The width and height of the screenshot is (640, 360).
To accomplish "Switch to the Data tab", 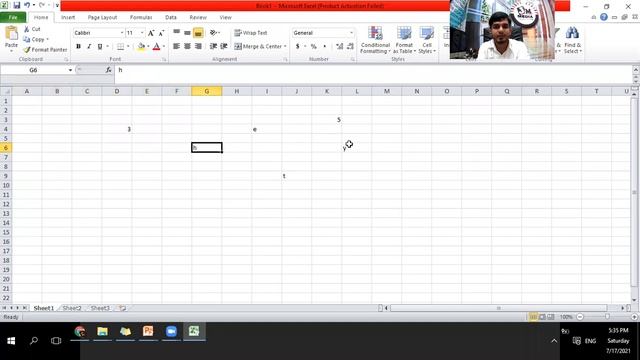I will tap(171, 18).
